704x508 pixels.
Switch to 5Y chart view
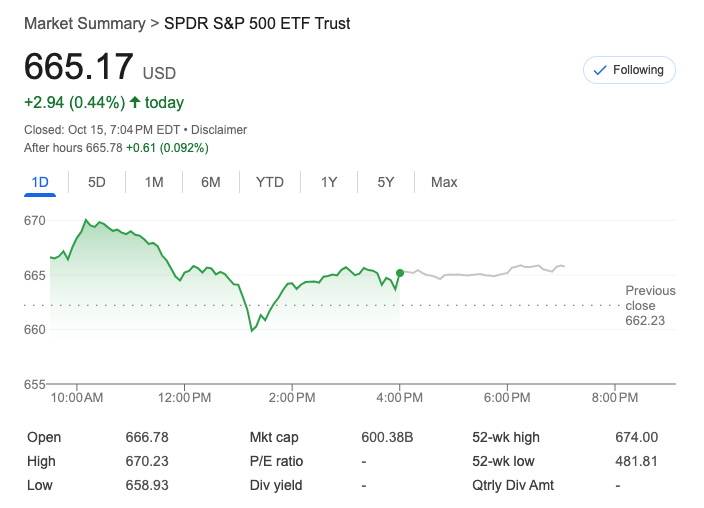coord(386,182)
